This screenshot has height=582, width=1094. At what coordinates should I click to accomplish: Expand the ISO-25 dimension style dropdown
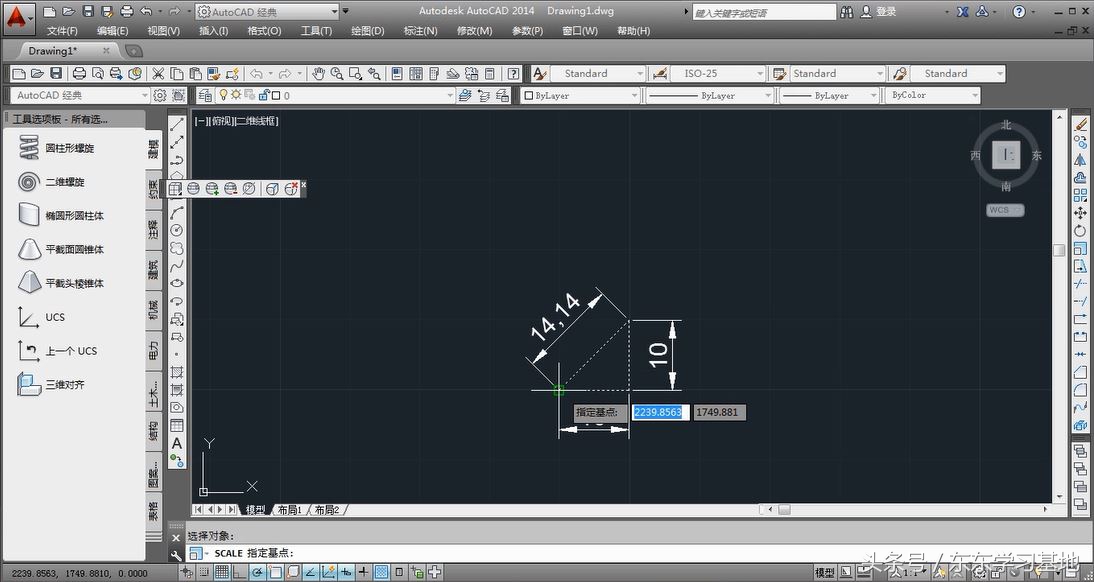(719, 74)
